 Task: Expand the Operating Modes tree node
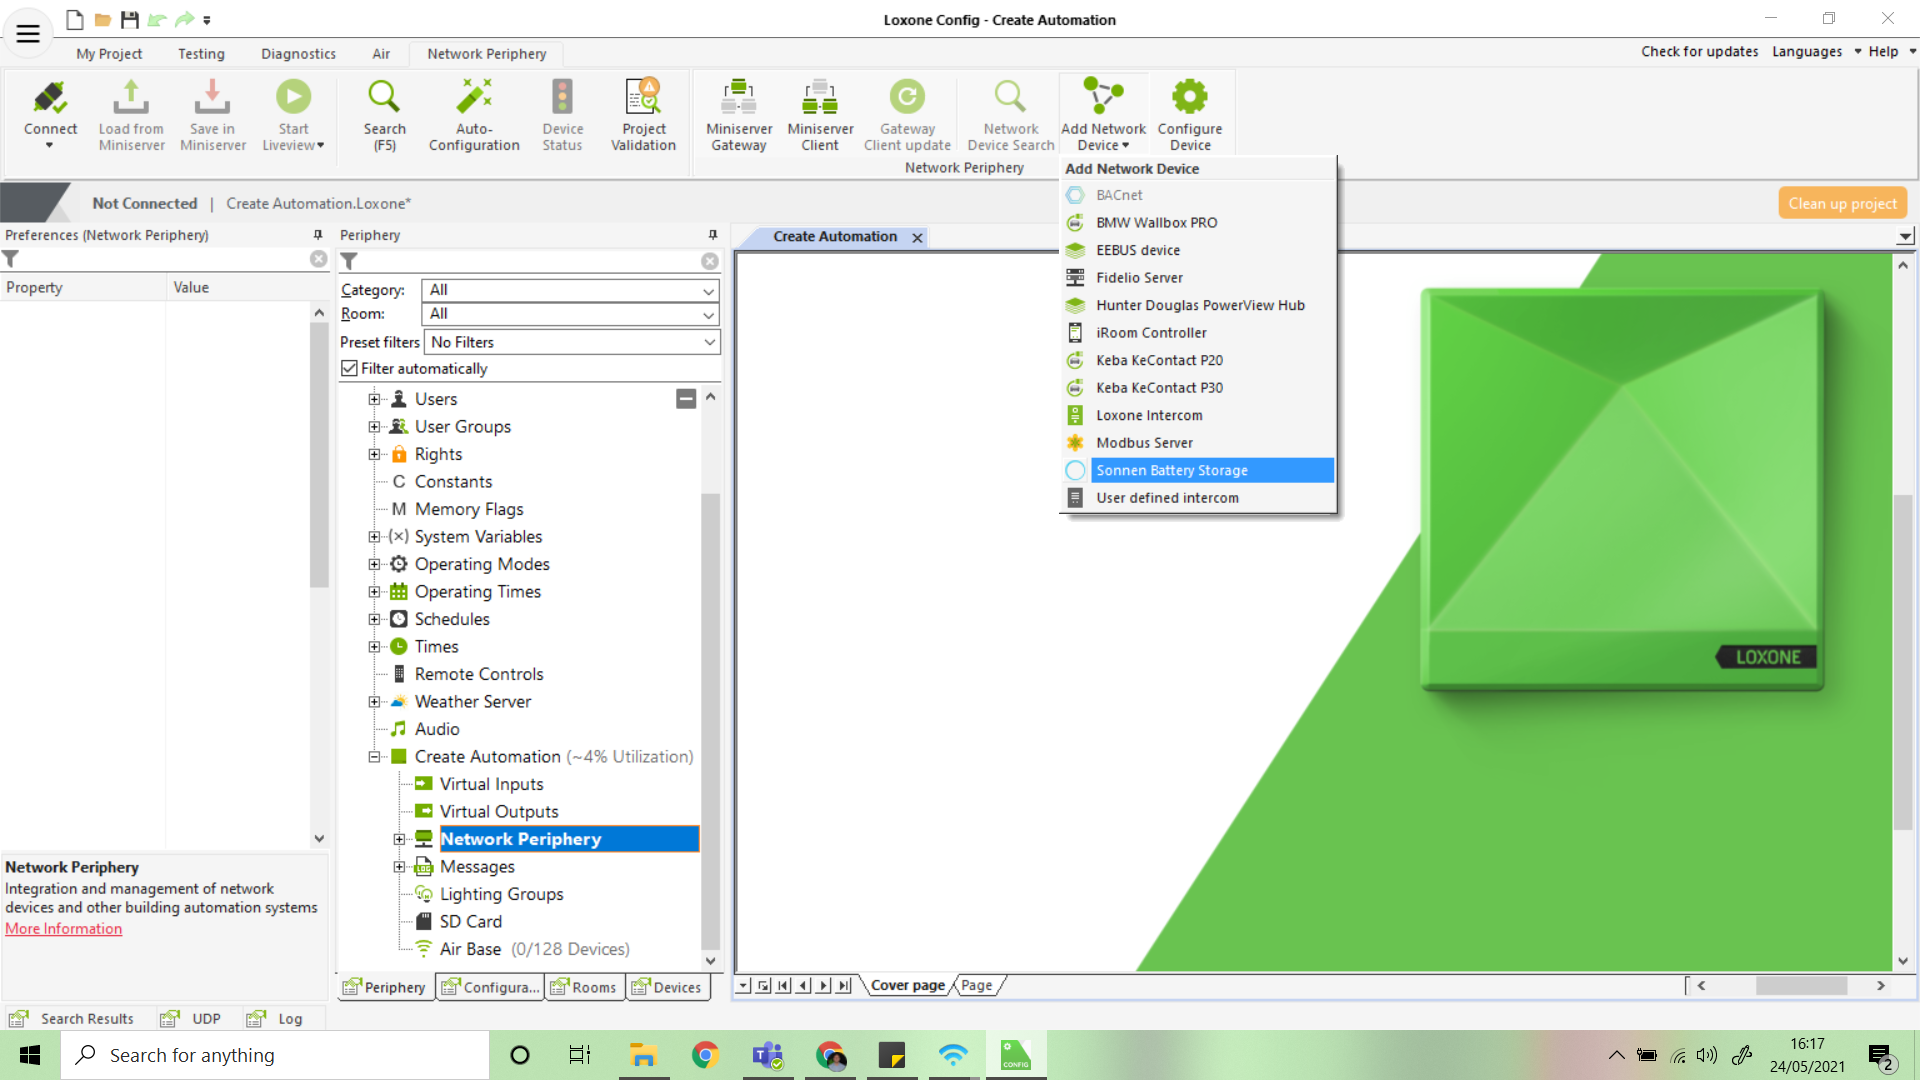374,564
